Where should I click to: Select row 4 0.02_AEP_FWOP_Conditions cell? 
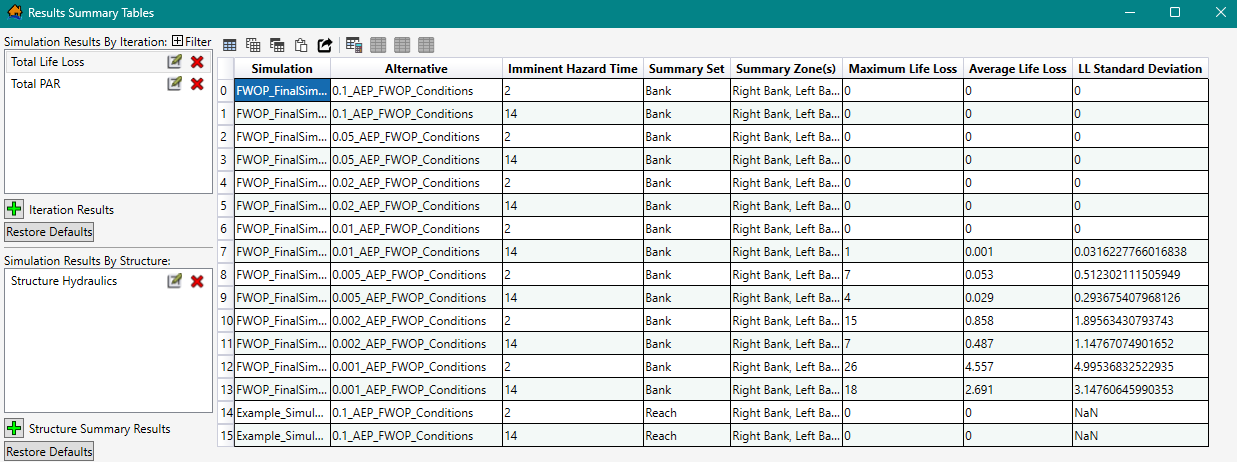coord(416,183)
